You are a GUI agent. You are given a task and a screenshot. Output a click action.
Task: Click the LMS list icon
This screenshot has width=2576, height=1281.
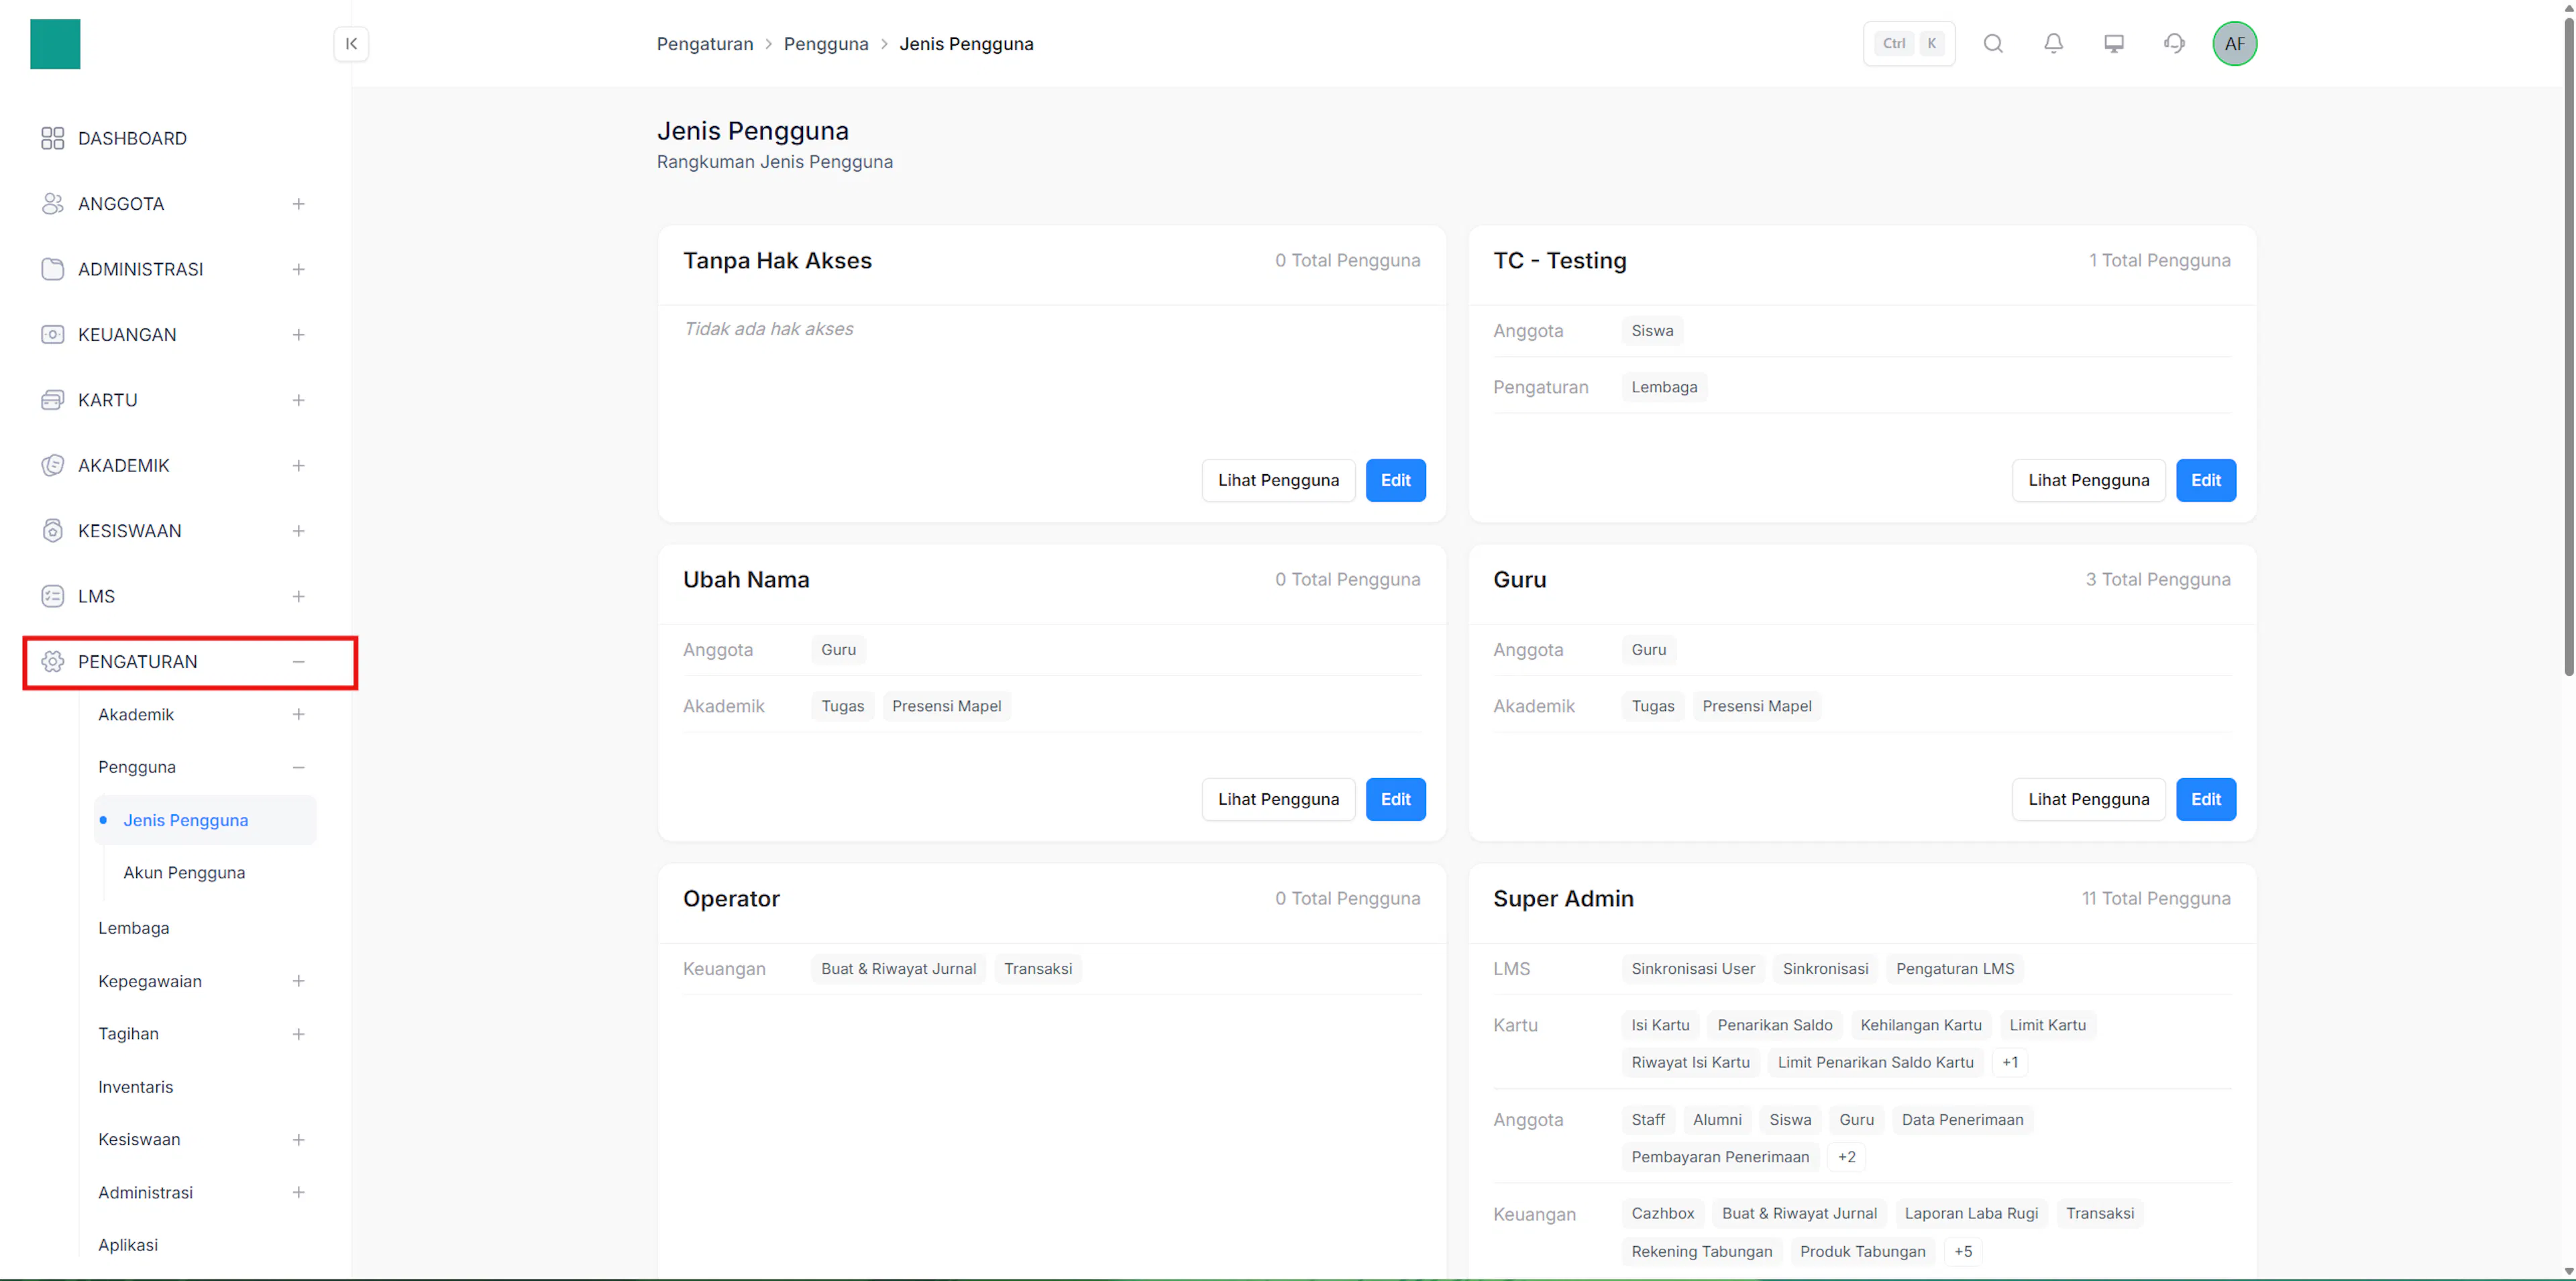click(x=52, y=596)
